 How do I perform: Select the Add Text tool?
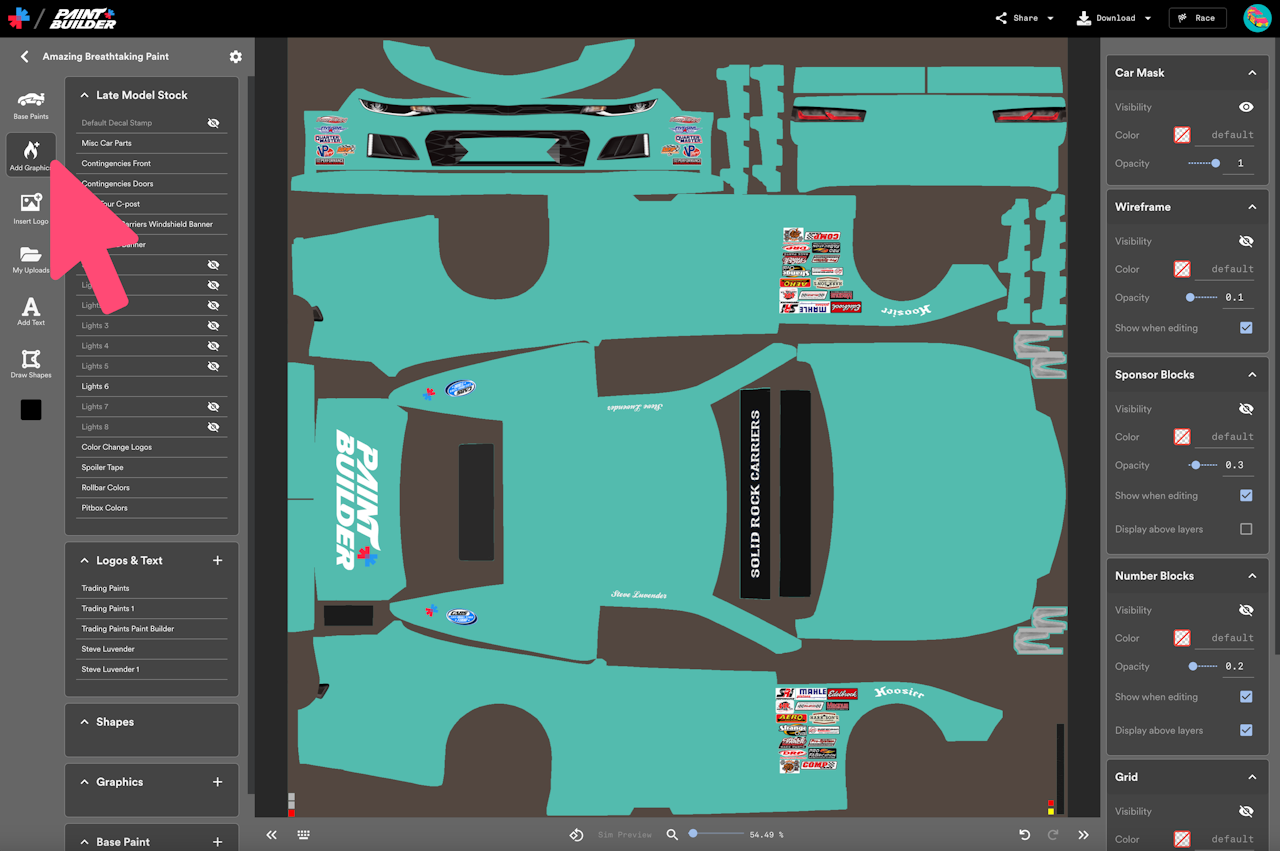[31, 311]
